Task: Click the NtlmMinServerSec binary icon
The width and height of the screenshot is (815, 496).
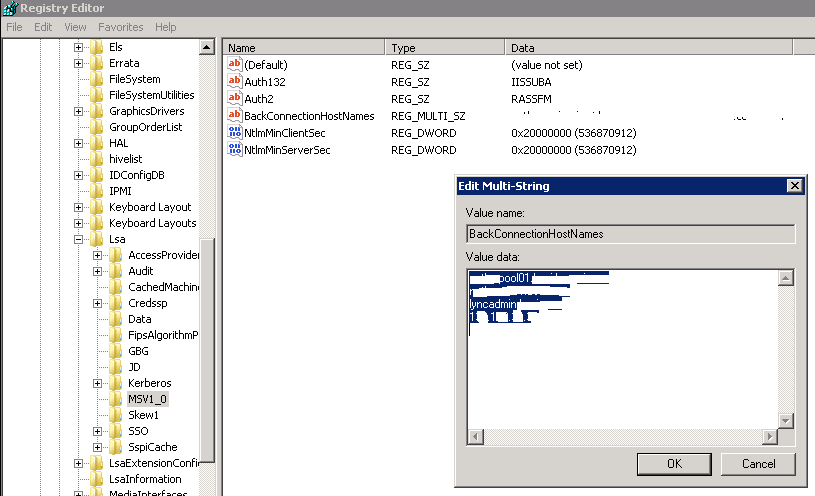Action: 235,150
